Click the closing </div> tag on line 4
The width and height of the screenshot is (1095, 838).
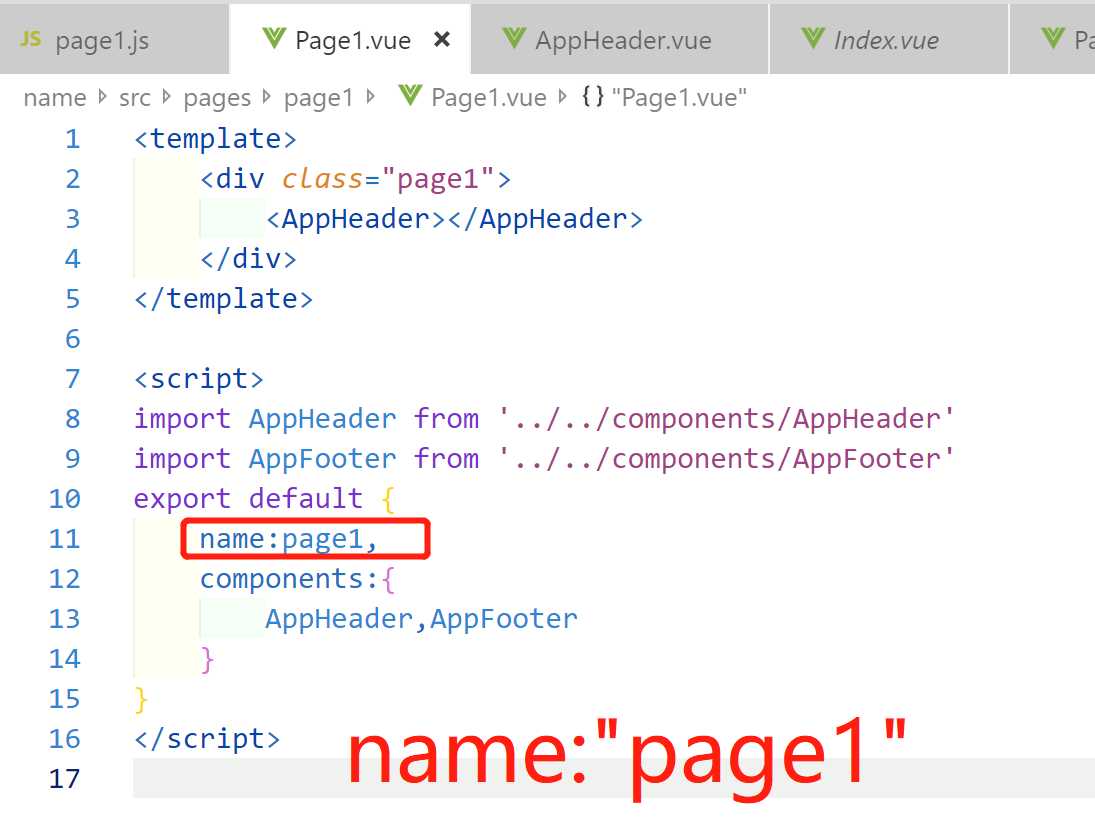[x=249, y=259]
